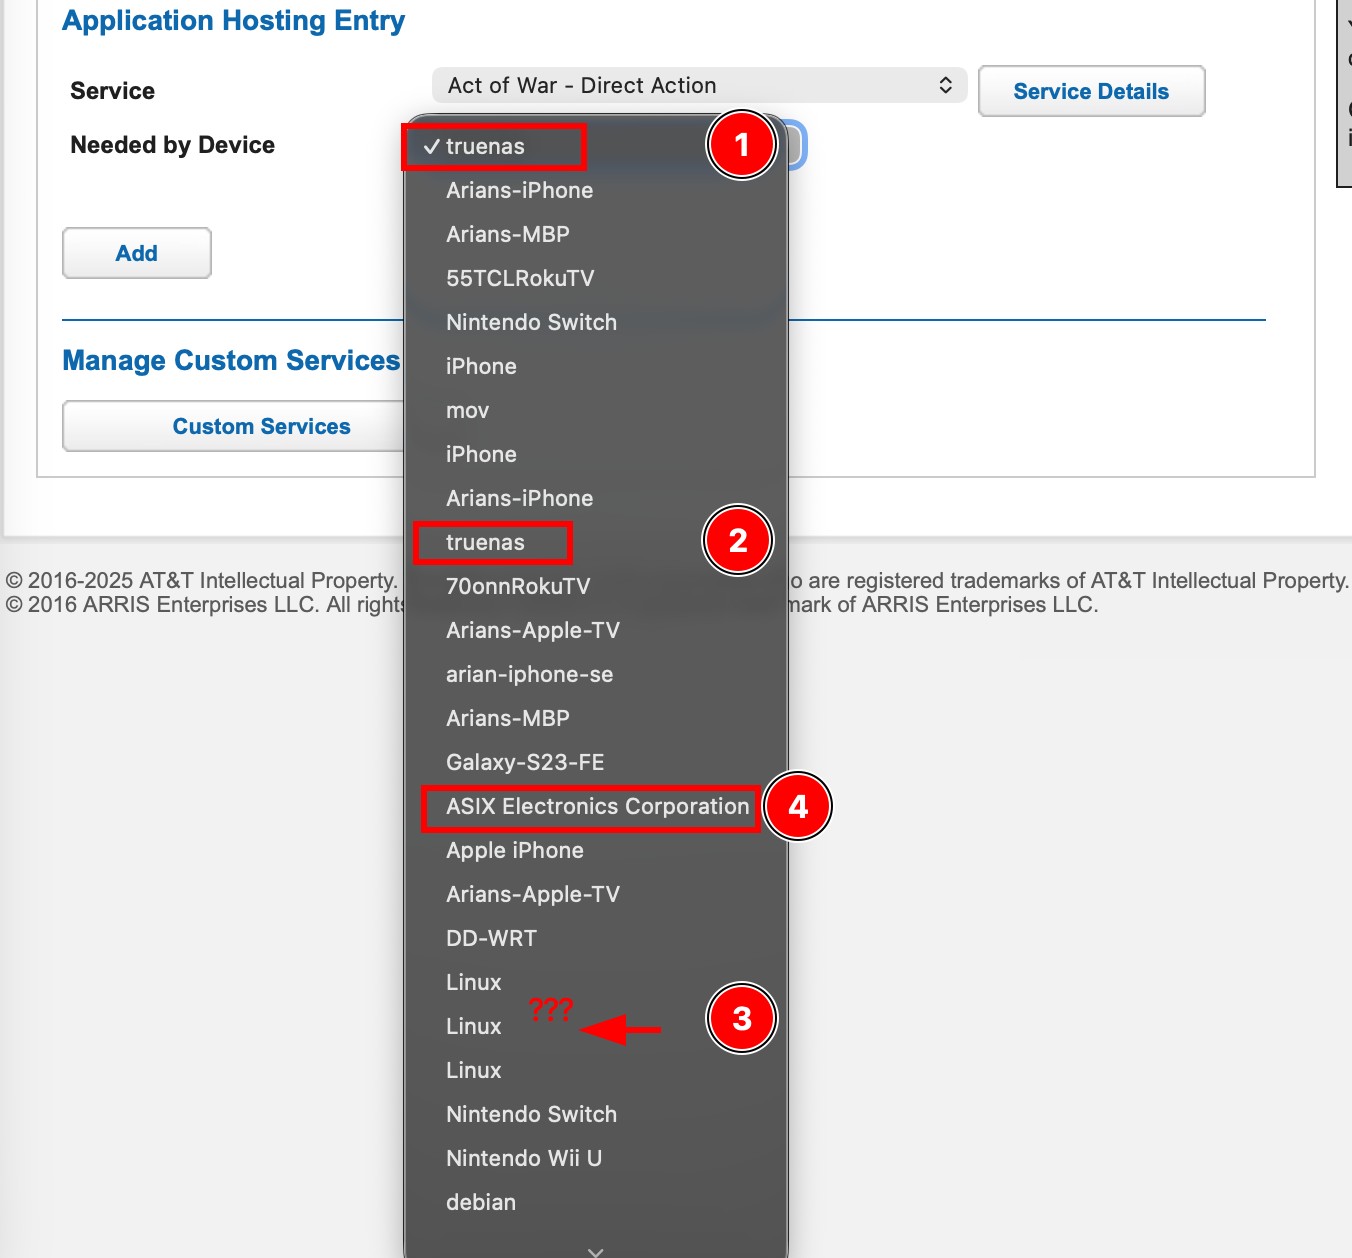Select the Nintendo Switch device
Viewport: 1352px width, 1258px height.
(x=531, y=322)
